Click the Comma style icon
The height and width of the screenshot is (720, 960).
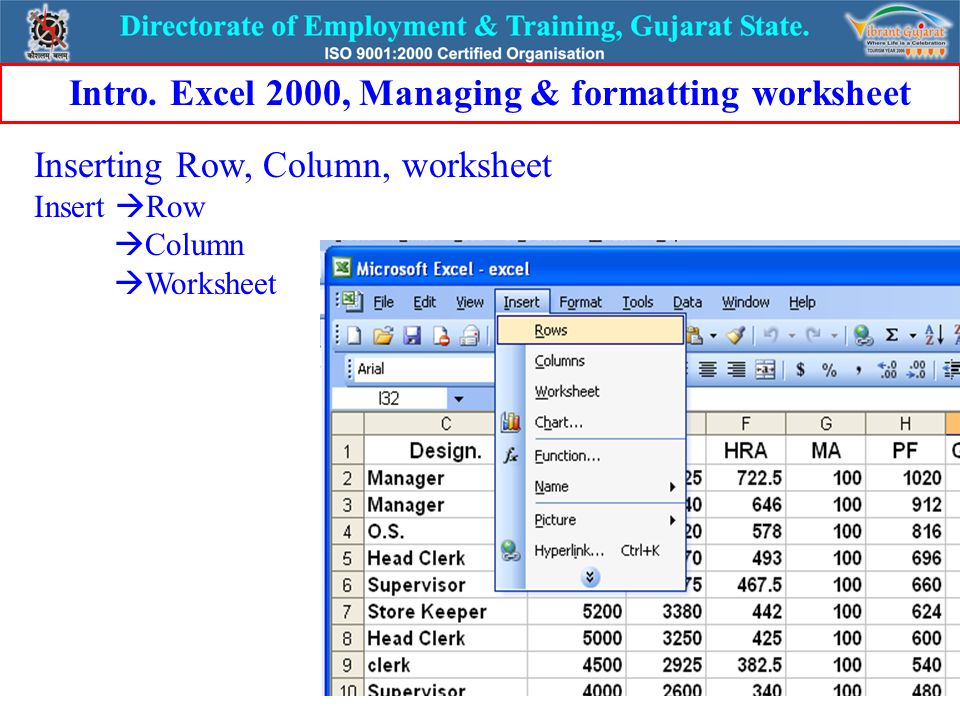[x=859, y=370]
